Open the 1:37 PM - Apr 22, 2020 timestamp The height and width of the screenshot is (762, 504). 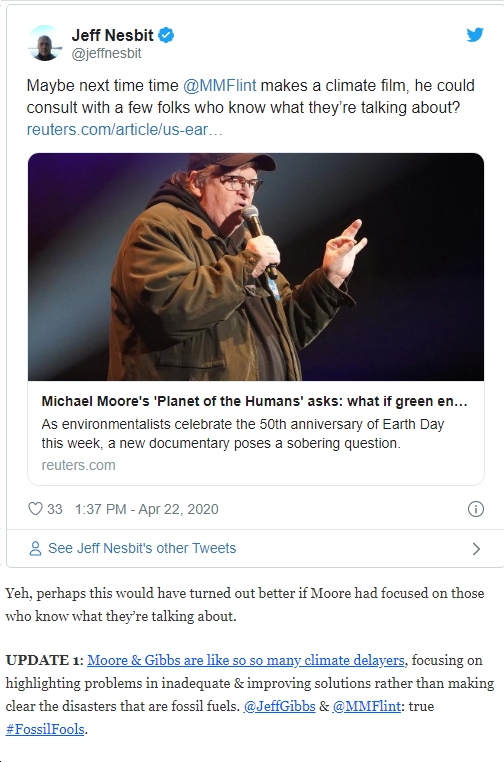click(147, 509)
